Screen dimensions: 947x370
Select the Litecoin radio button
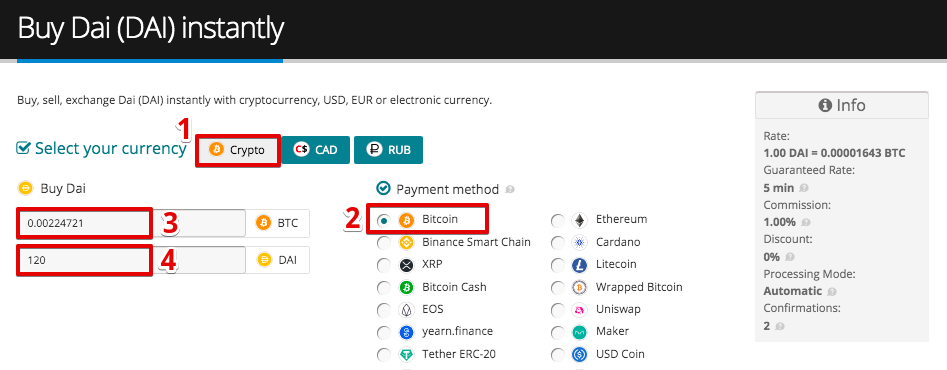click(x=558, y=266)
